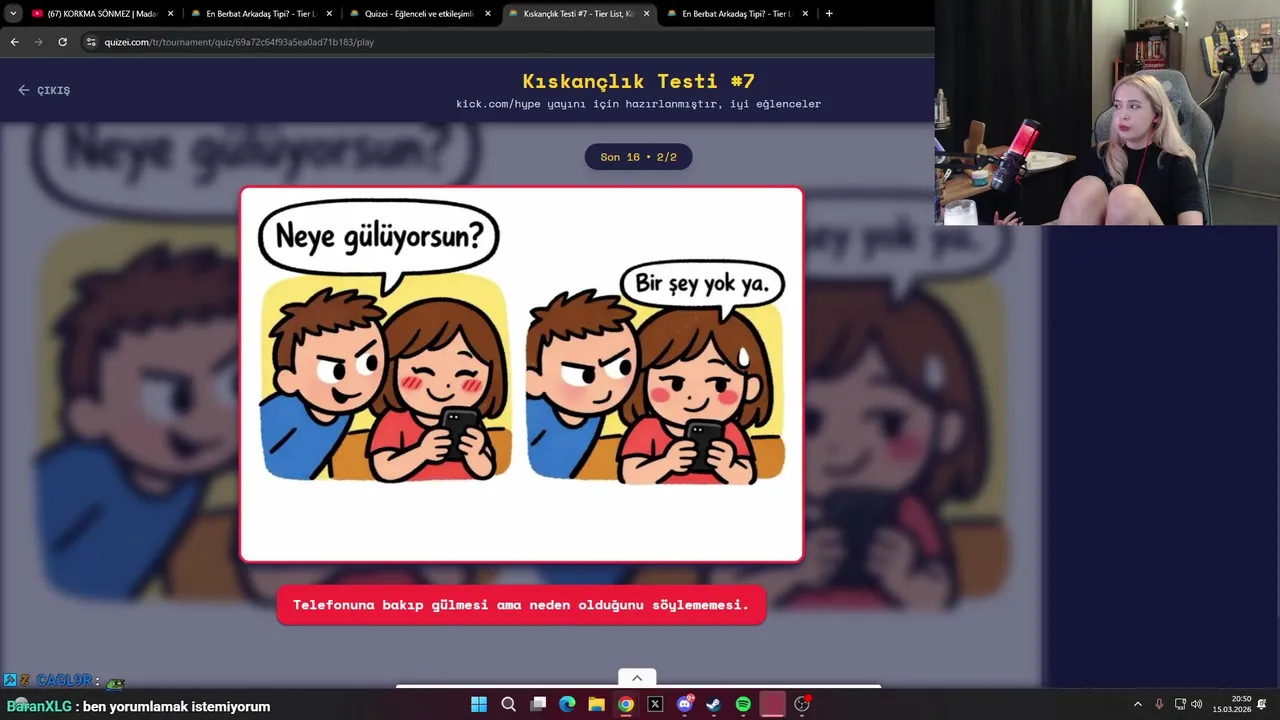
Task: Switch to Google Chrome on the taskbar
Action: [625, 704]
